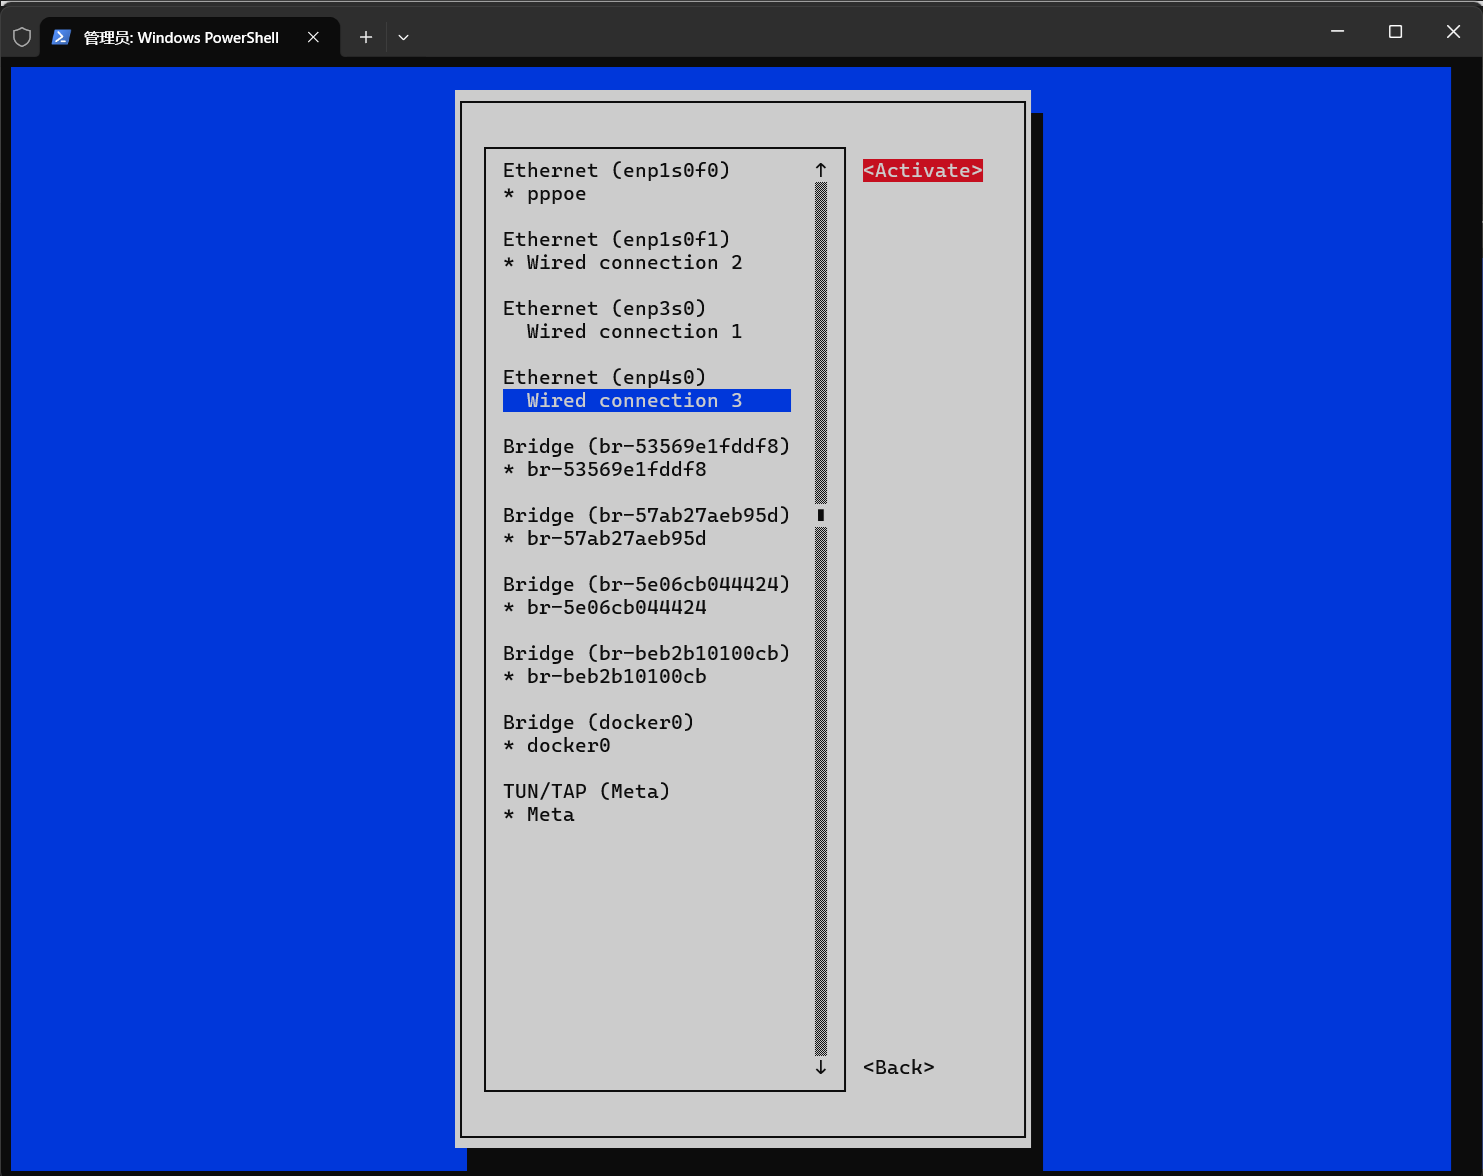This screenshot has height=1176, width=1483.
Task: Open a new terminal tab with plus
Action: click(366, 37)
